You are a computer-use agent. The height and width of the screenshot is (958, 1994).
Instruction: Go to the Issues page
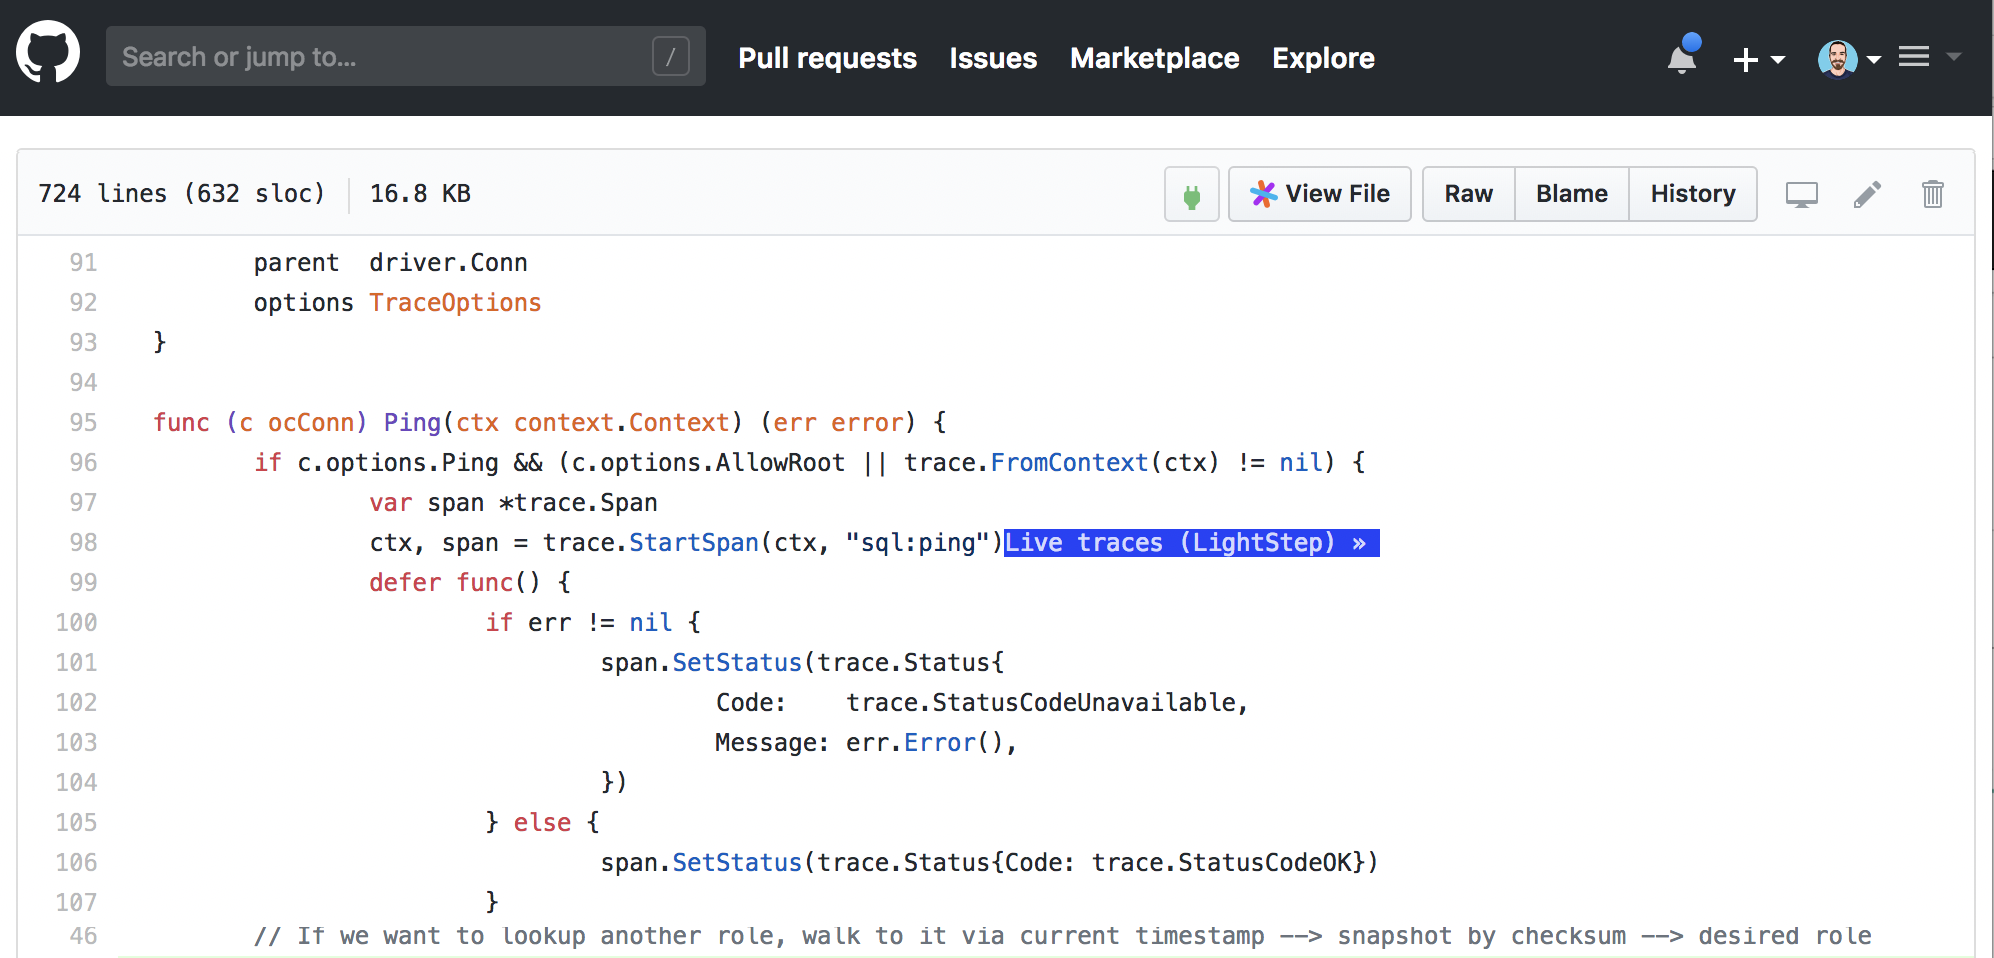click(x=993, y=58)
